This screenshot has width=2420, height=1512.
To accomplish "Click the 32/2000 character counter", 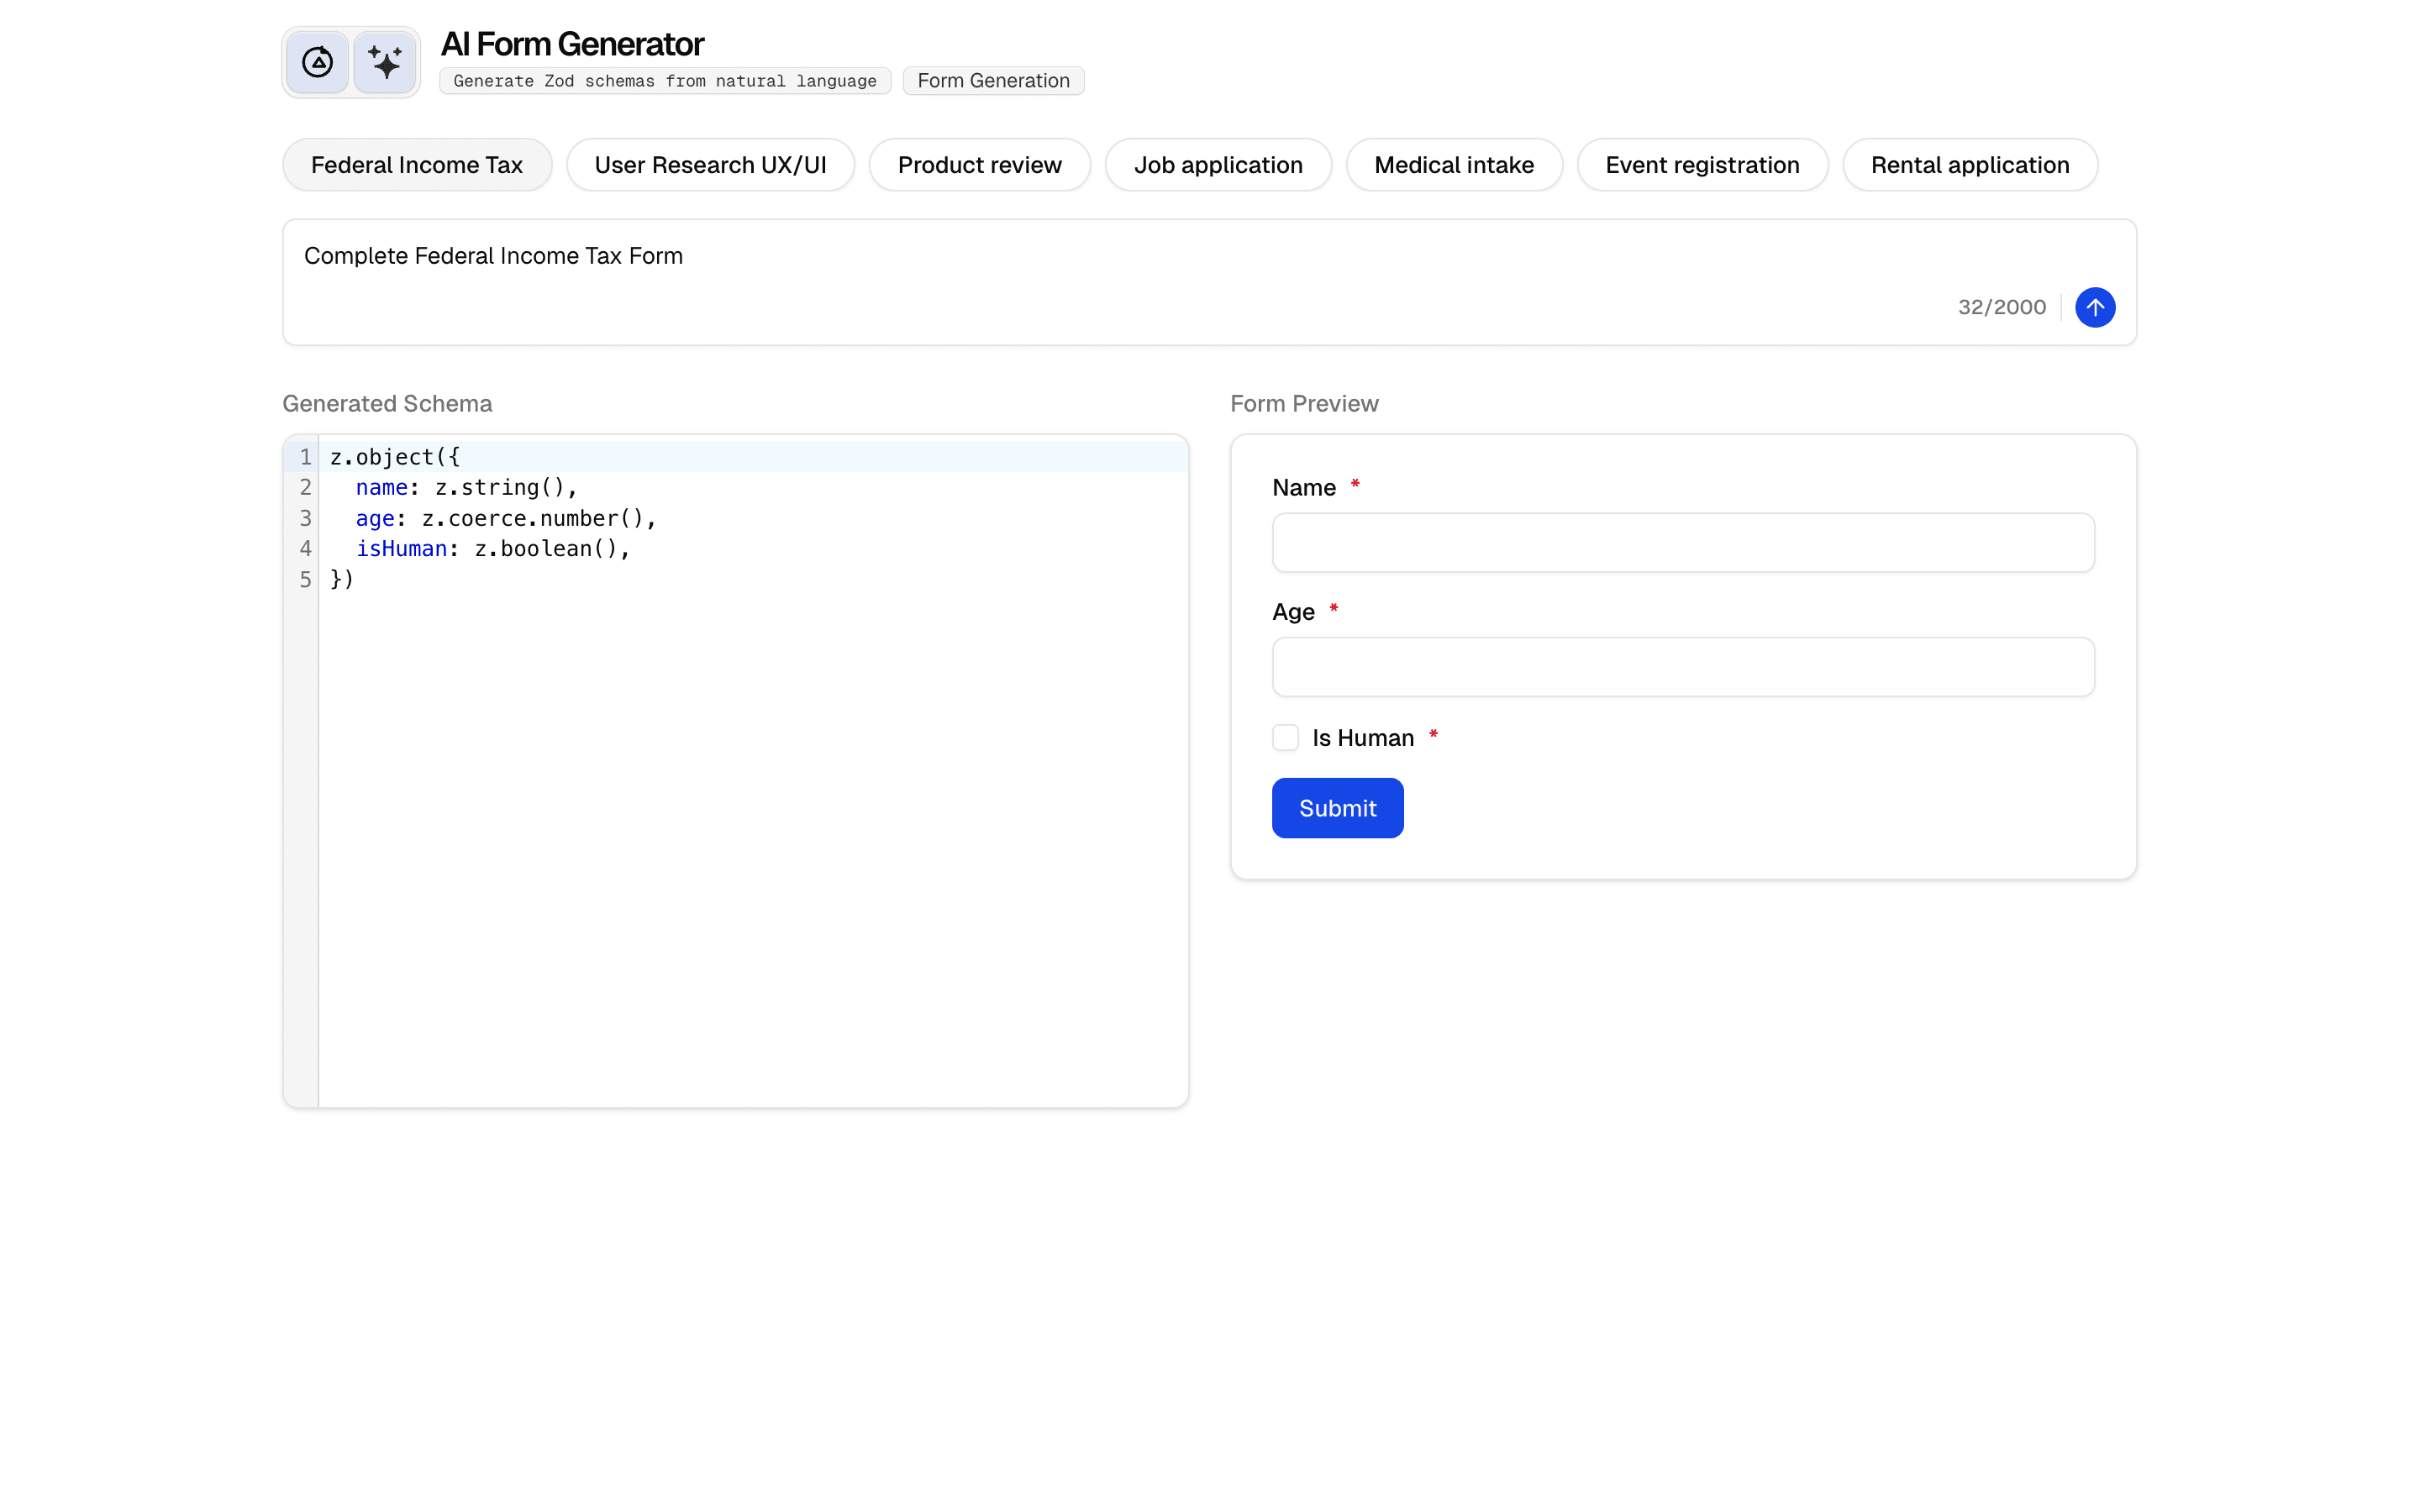I will (2001, 307).
